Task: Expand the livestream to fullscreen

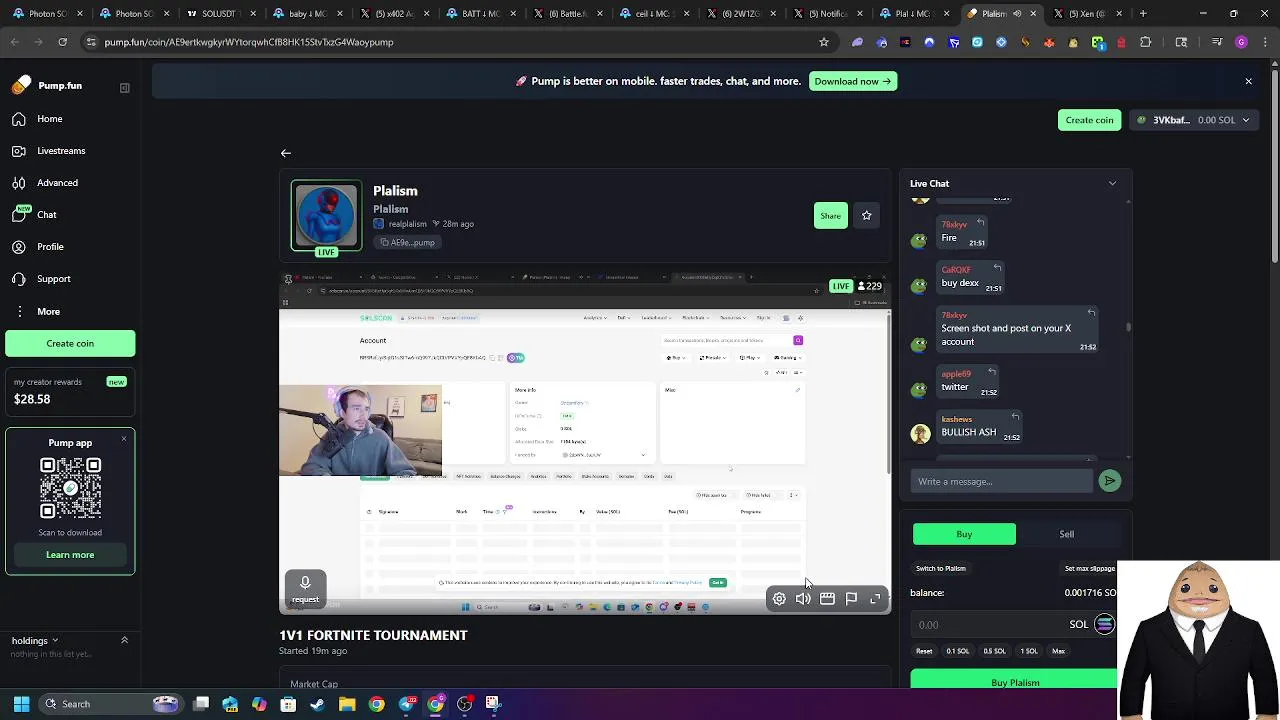Action: (x=875, y=599)
